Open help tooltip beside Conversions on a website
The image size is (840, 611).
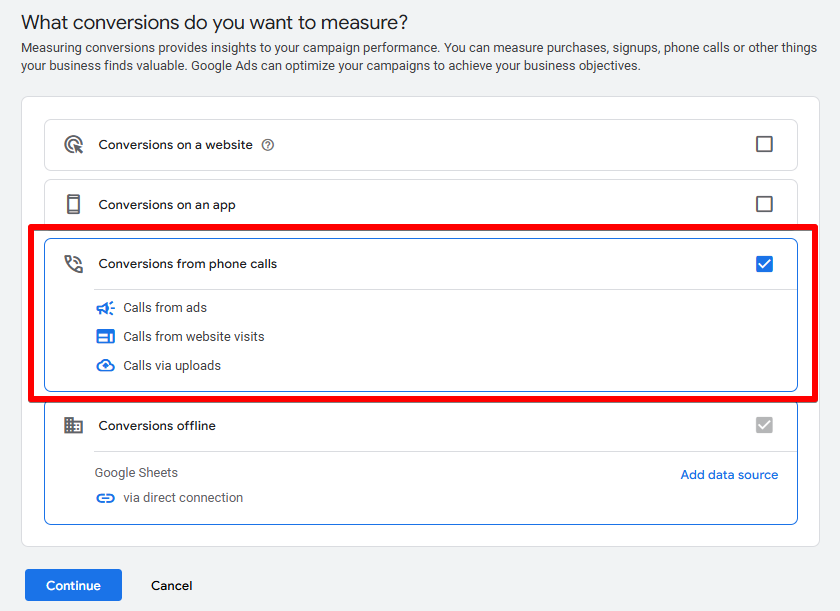268,145
